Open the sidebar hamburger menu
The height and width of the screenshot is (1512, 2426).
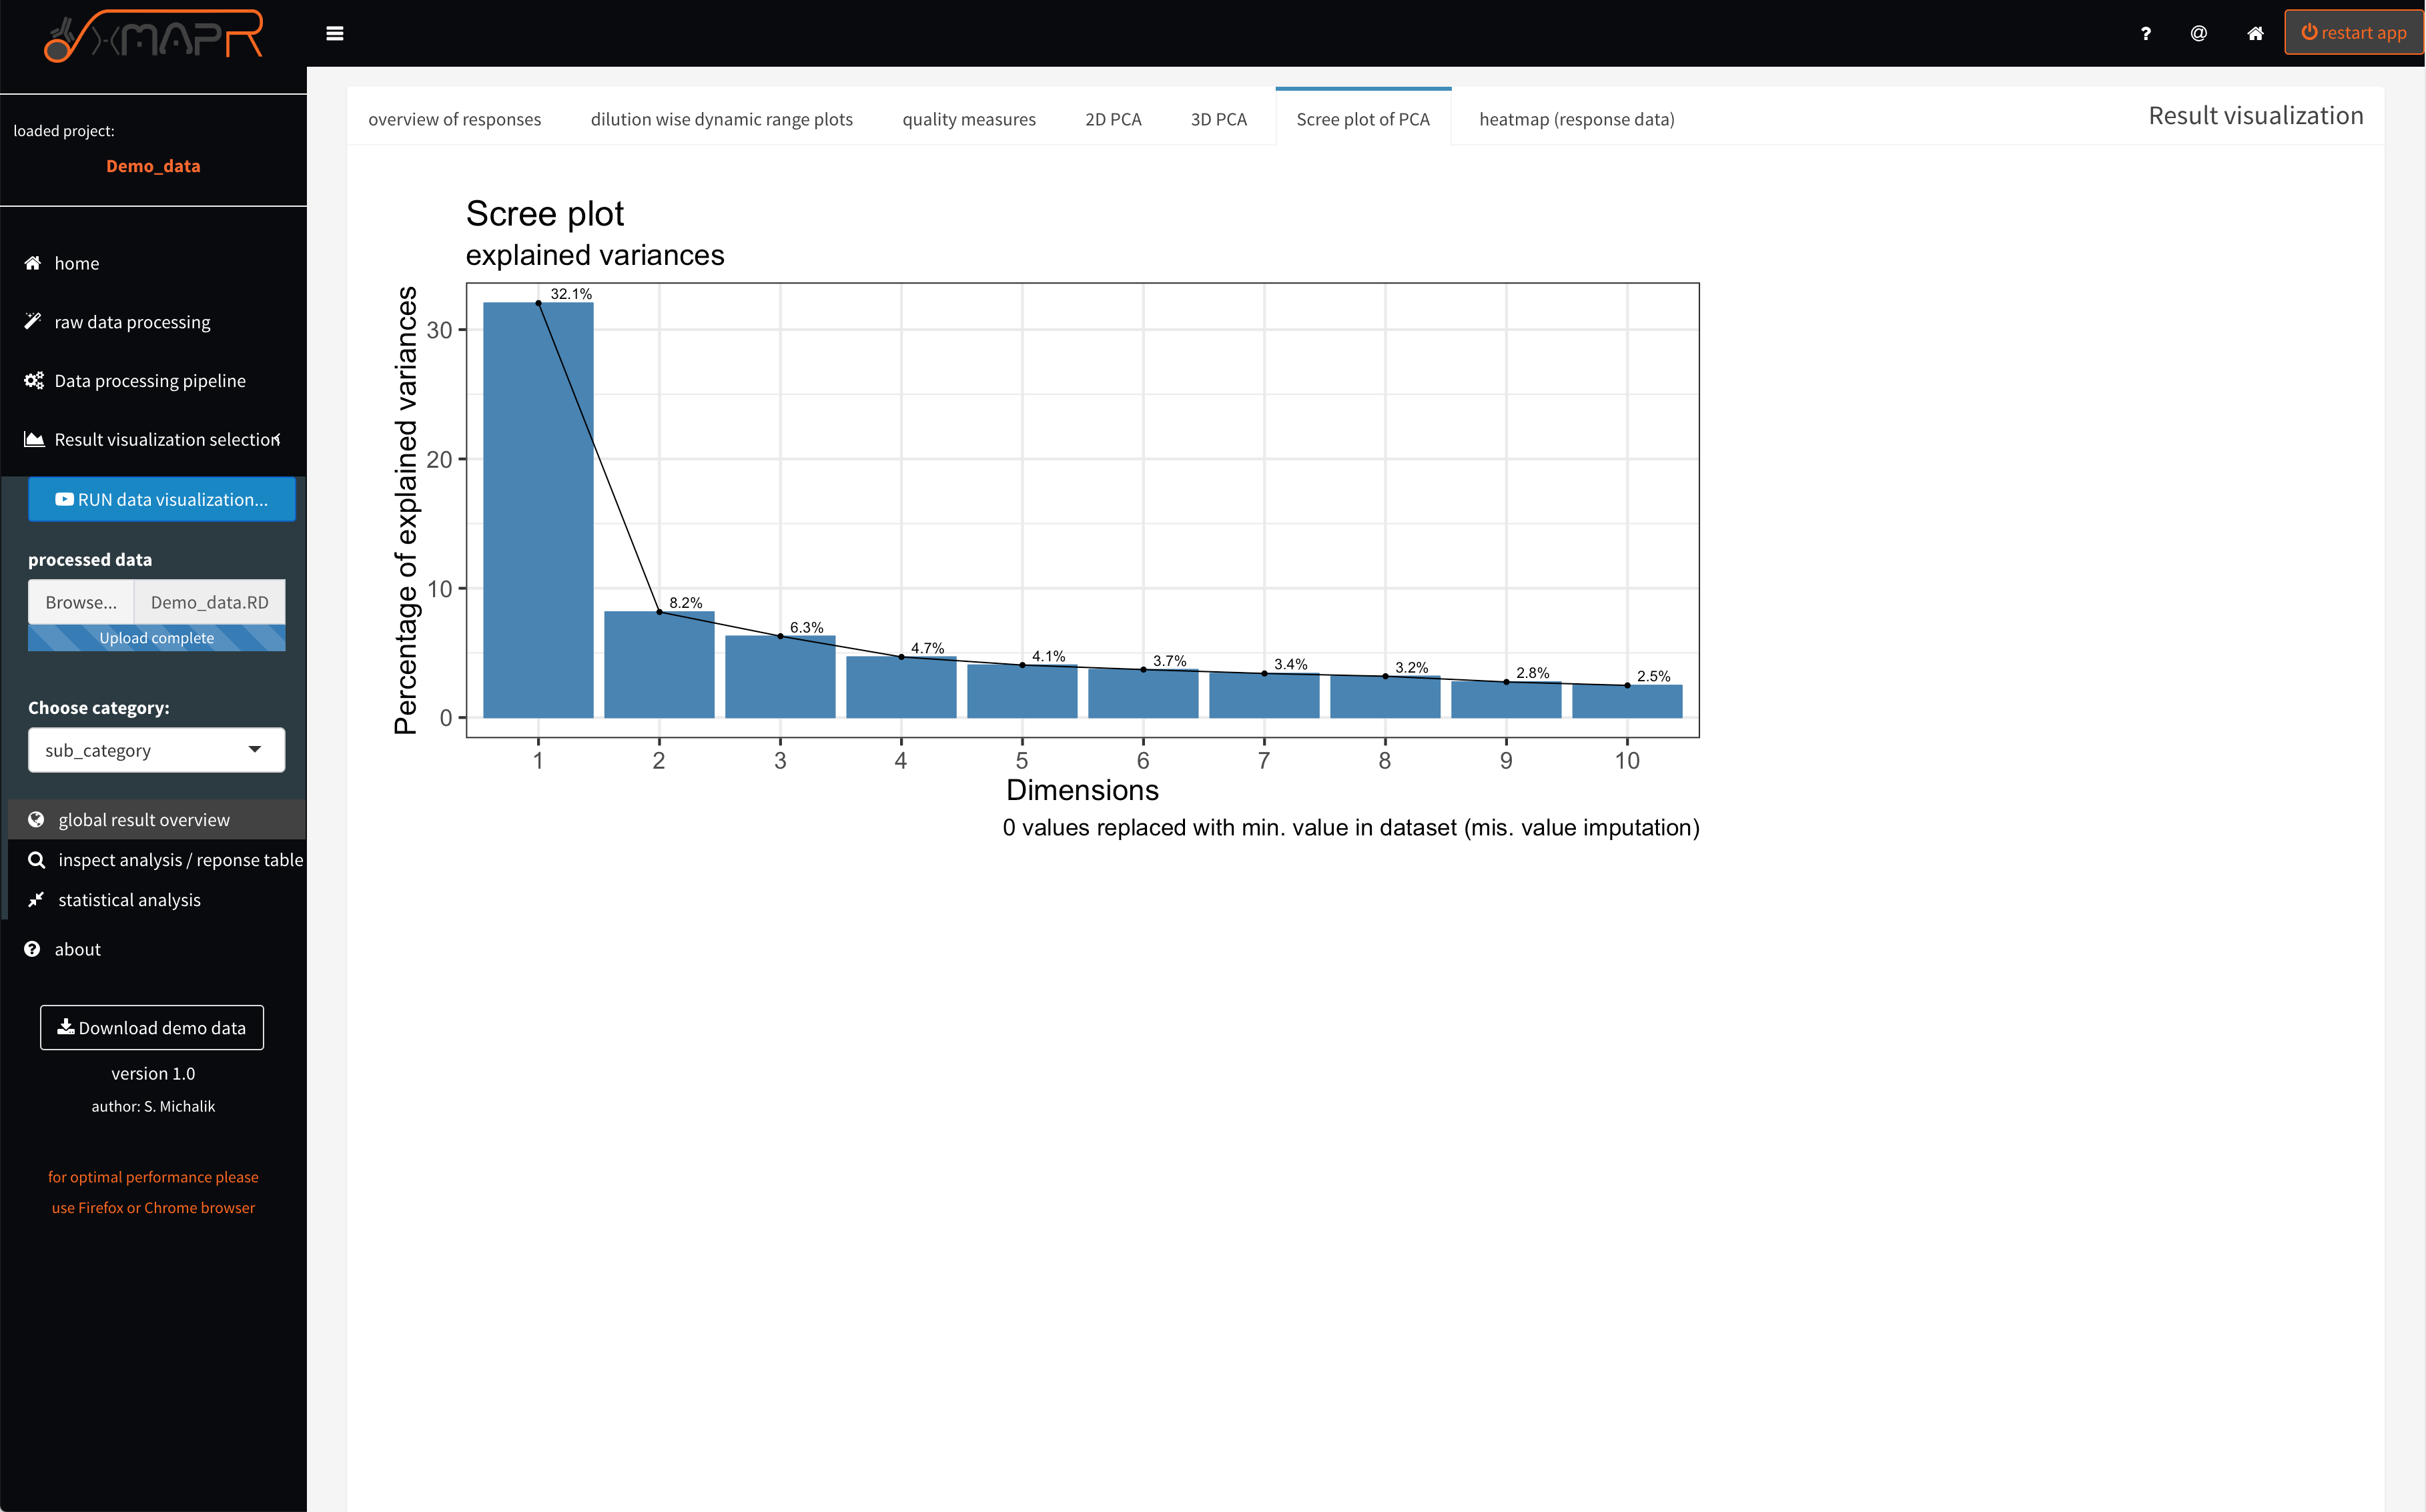click(335, 33)
